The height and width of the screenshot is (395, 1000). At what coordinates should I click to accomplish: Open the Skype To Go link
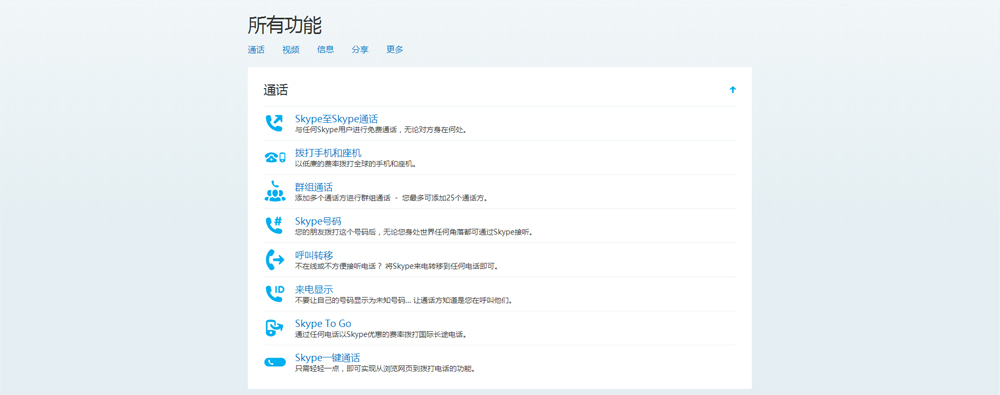pyautogui.click(x=323, y=324)
